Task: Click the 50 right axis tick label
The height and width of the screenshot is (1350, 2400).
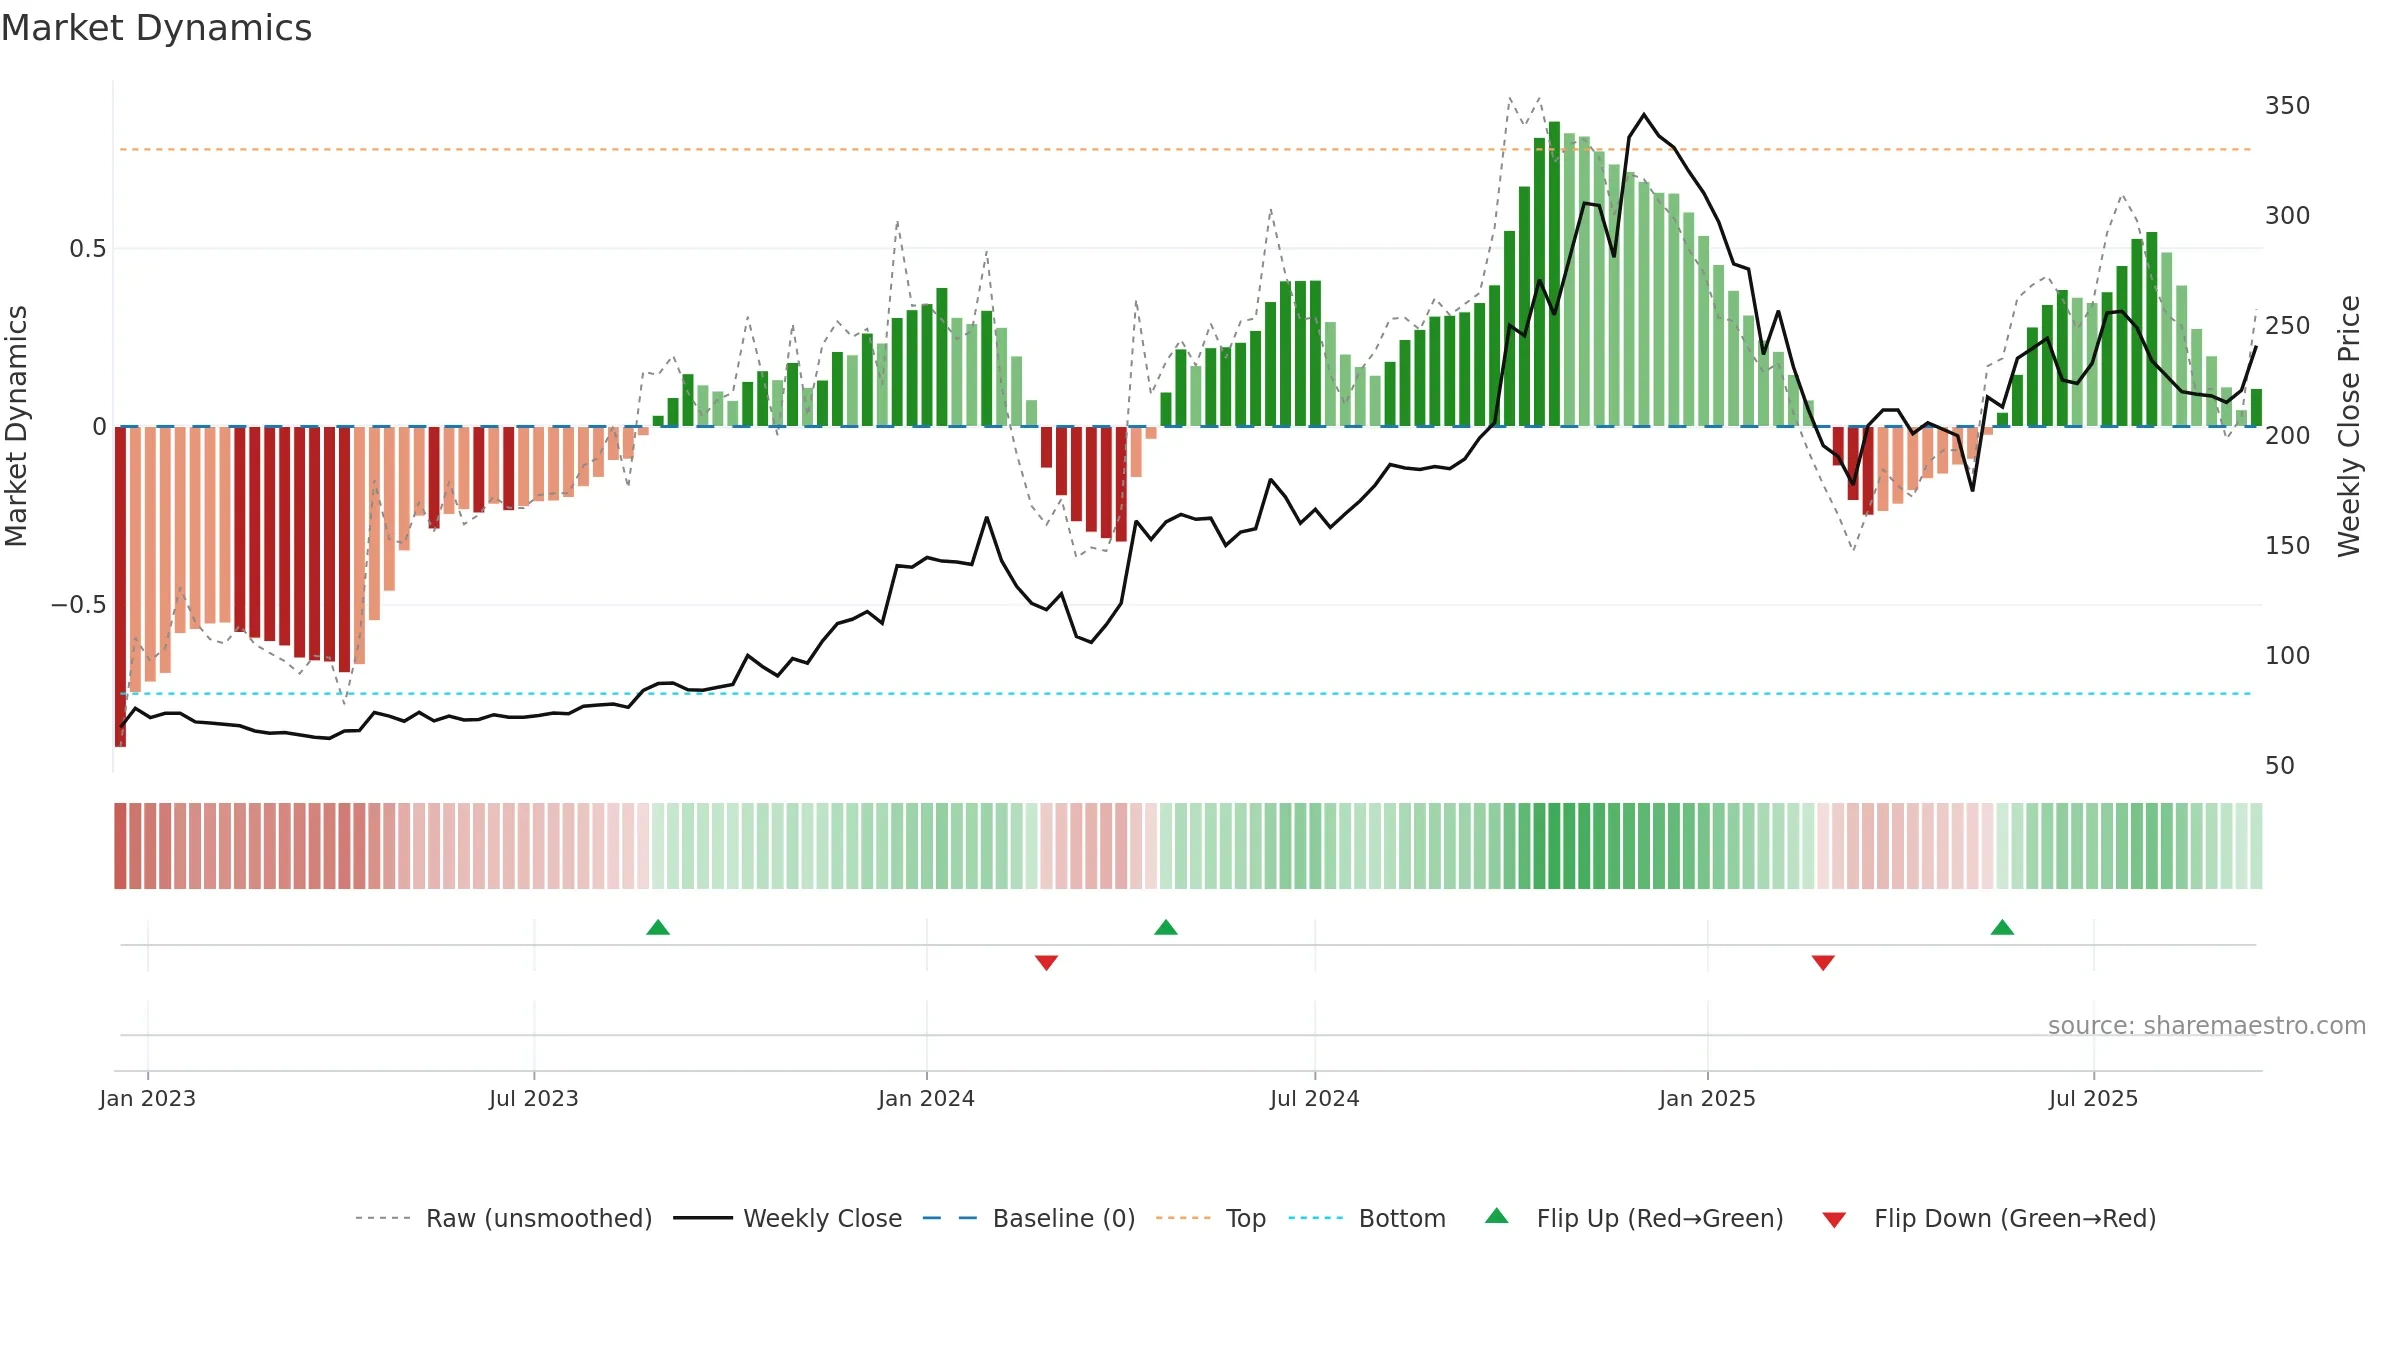Action: (x=2280, y=766)
